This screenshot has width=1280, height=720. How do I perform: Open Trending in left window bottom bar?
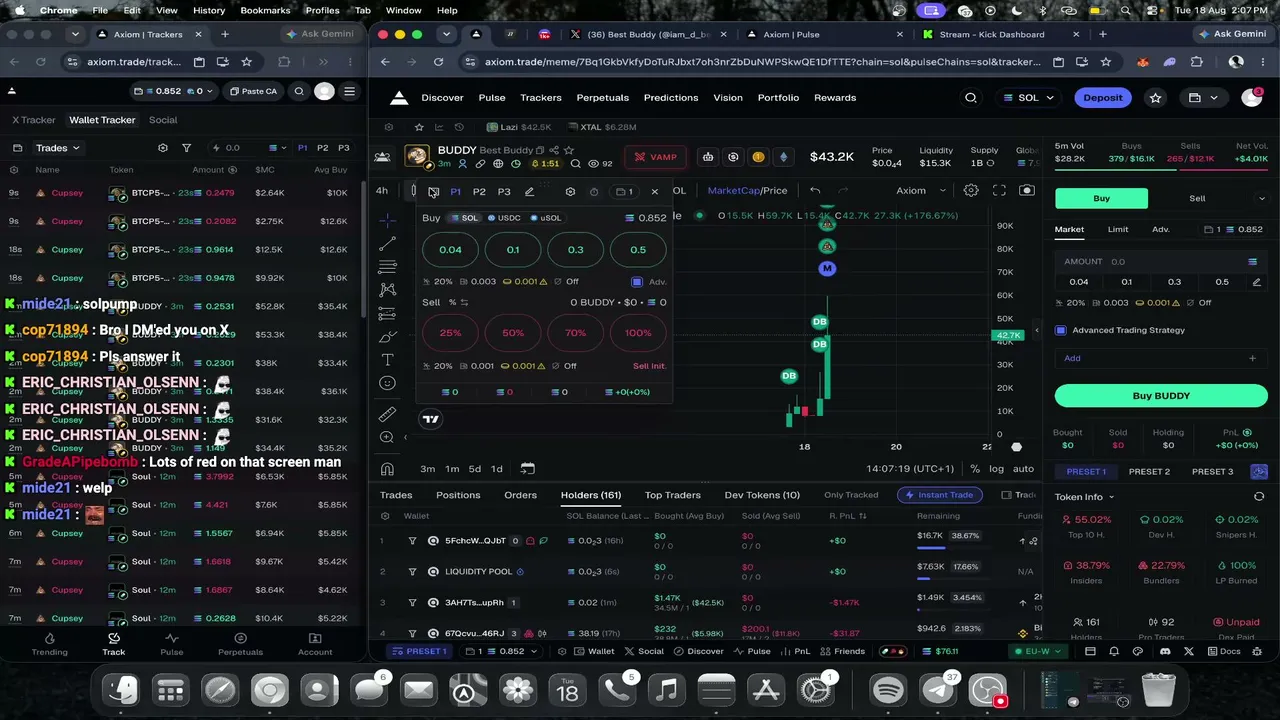[49, 644]
